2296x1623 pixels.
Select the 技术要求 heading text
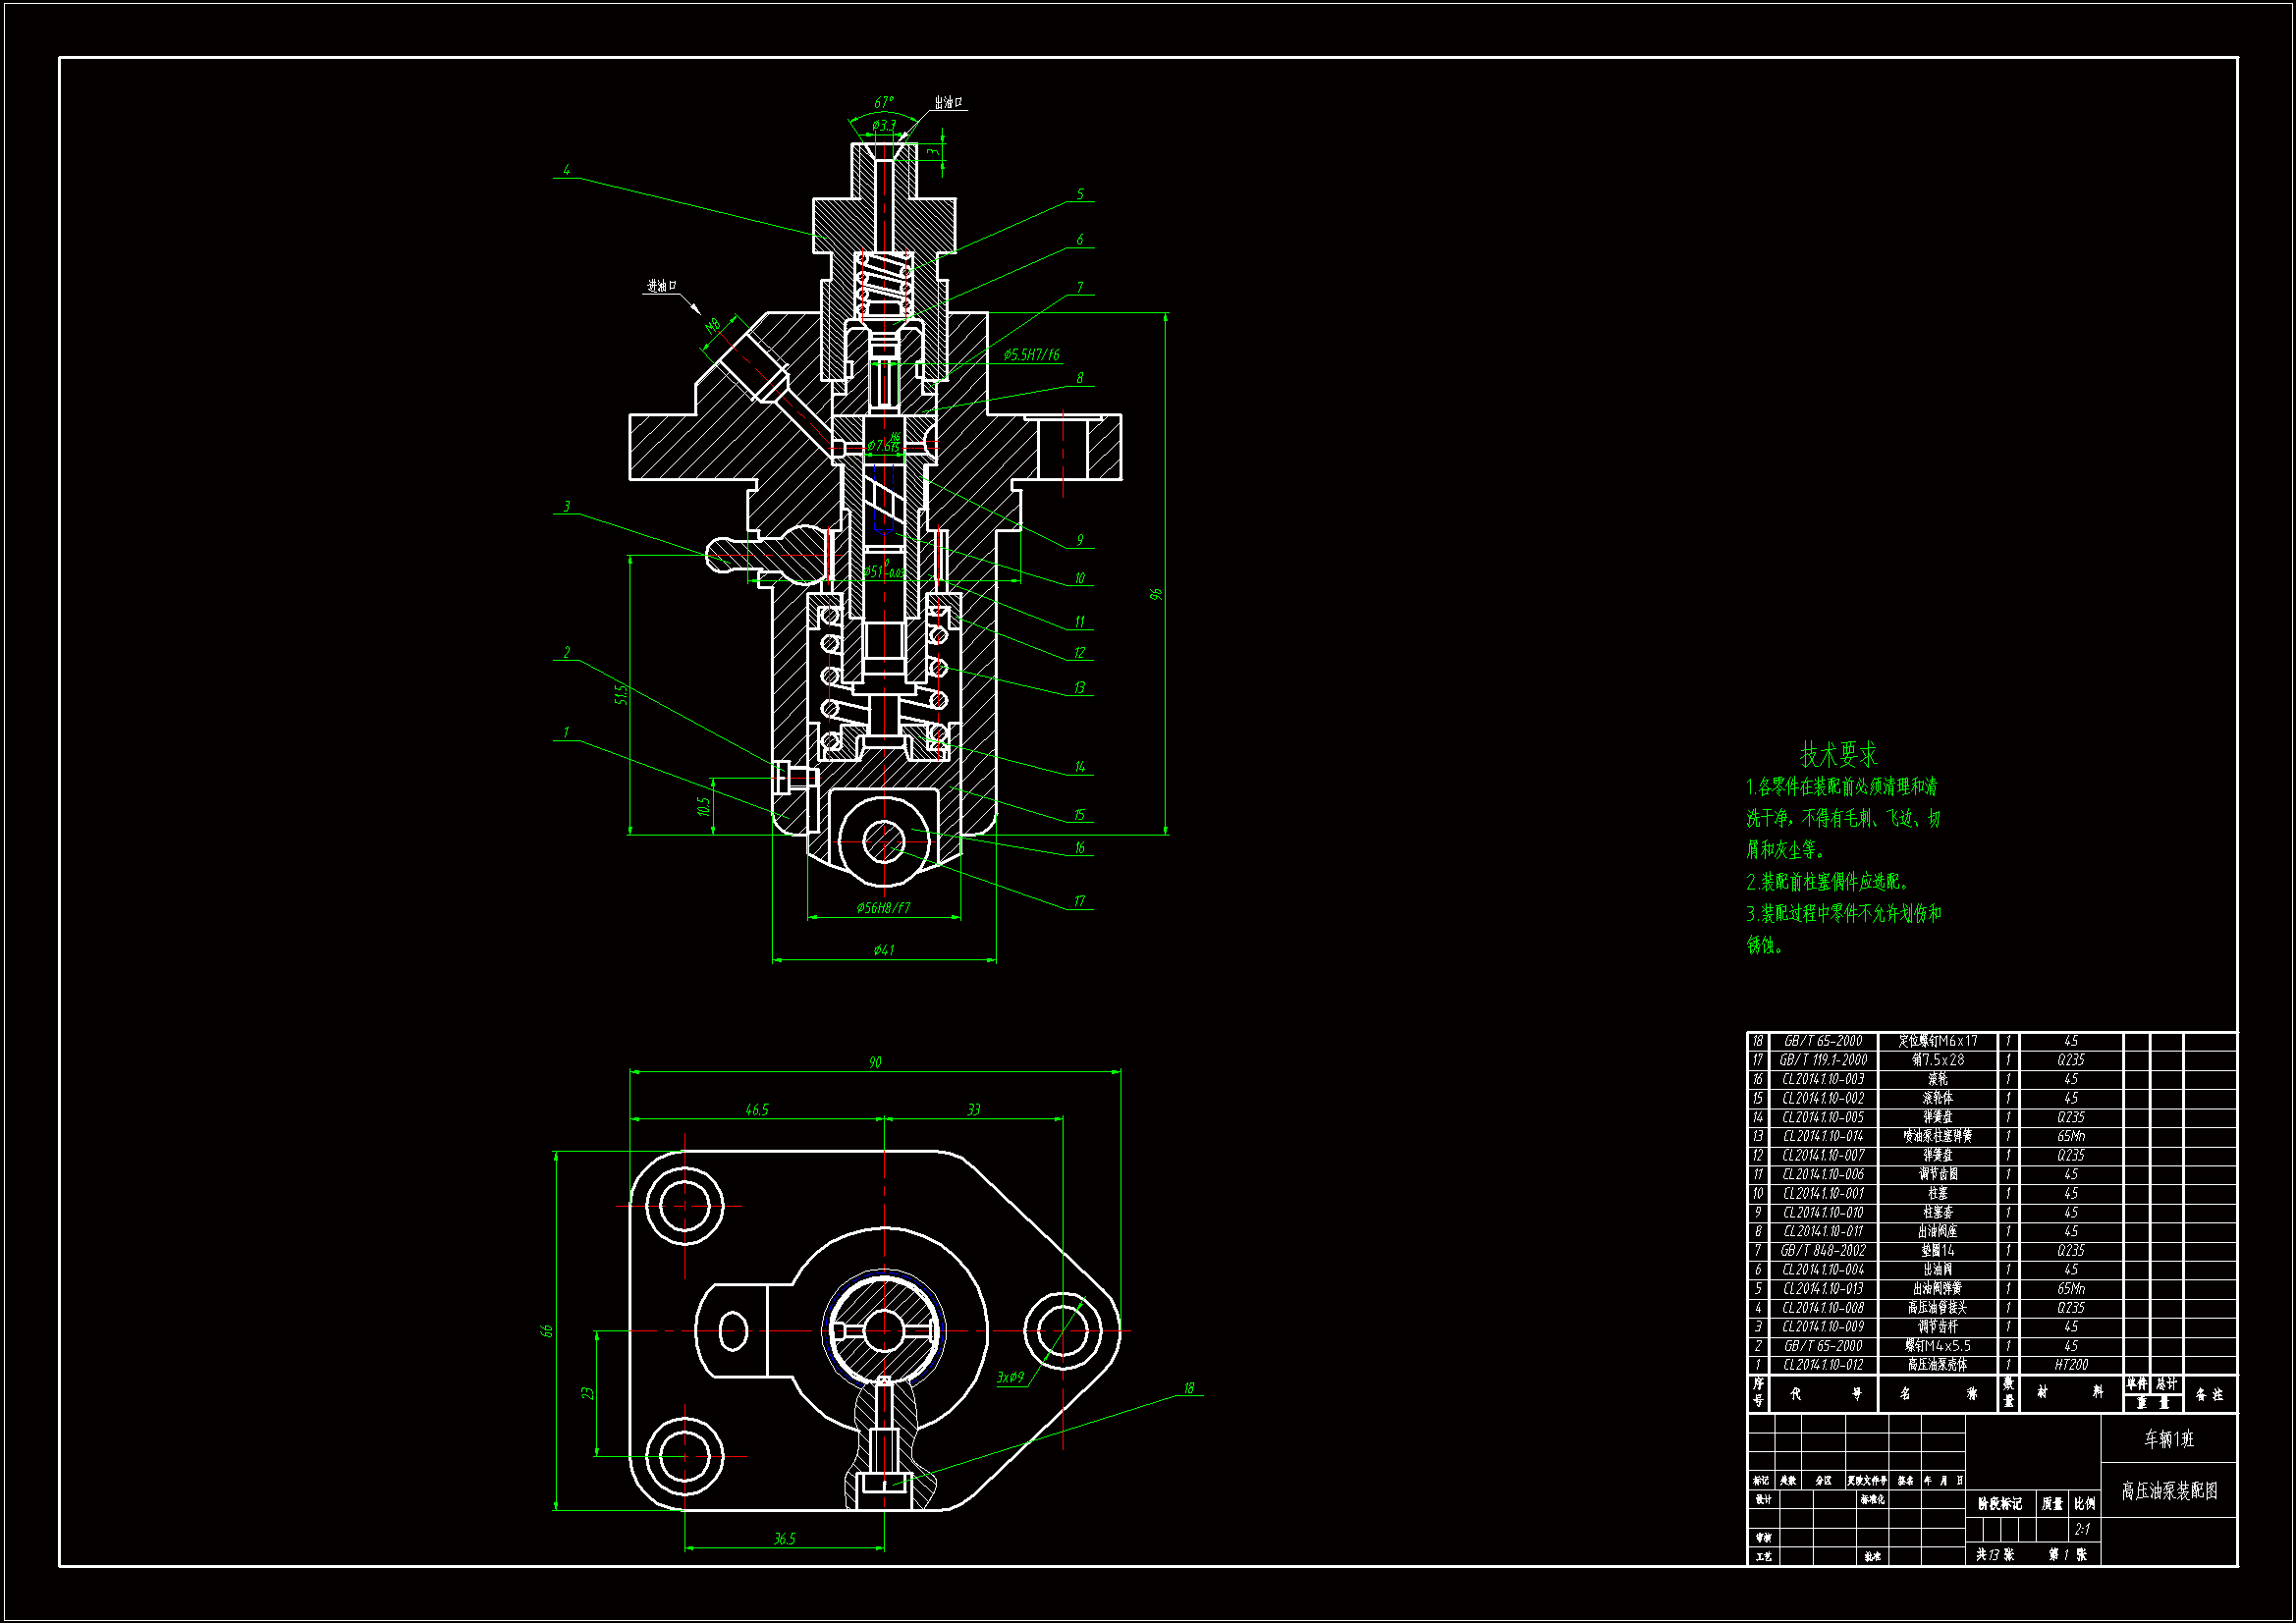1838,754
